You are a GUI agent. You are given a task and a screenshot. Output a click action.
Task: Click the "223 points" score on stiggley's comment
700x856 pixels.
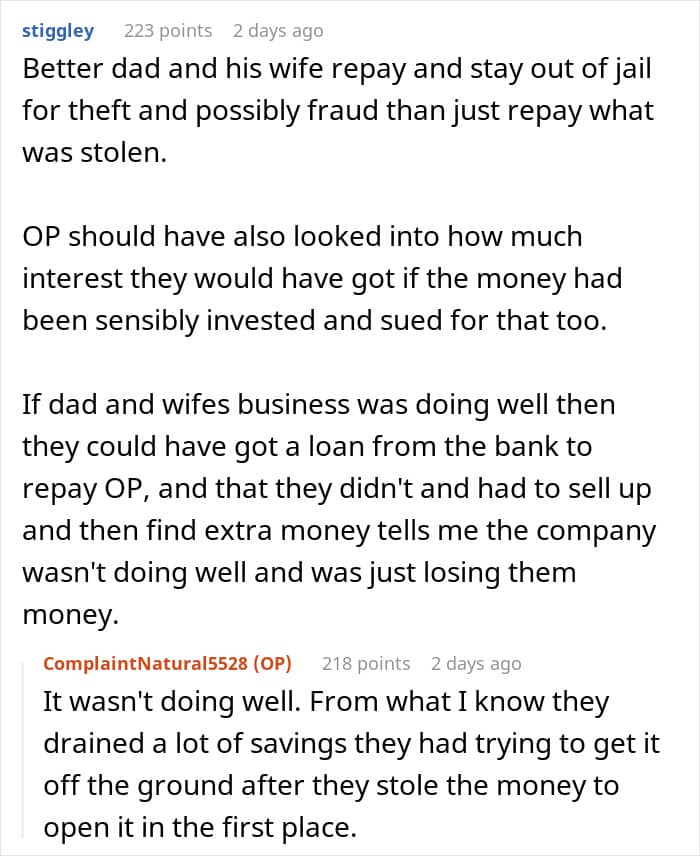168,31
